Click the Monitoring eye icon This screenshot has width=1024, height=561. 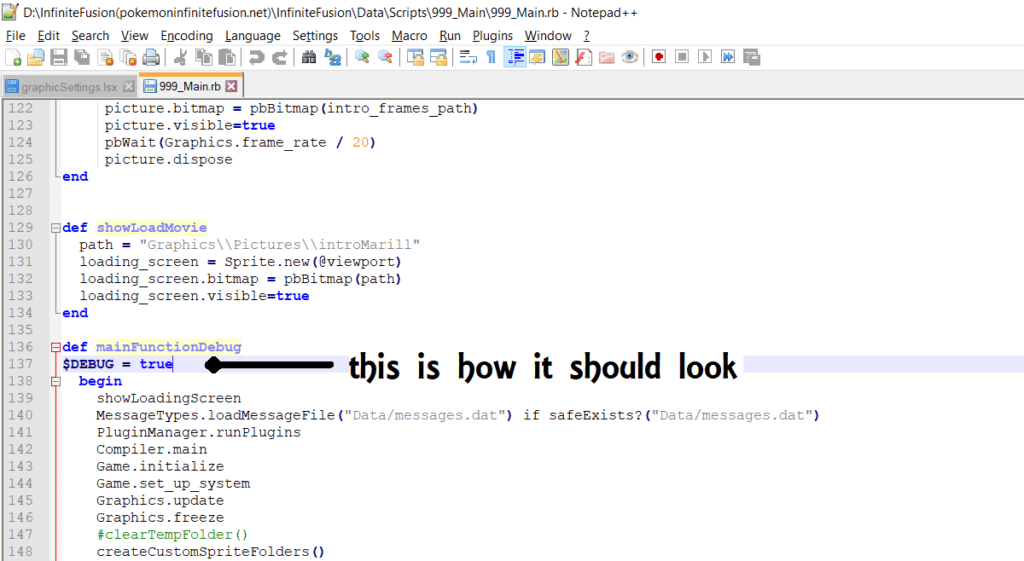tap(629, 58)
